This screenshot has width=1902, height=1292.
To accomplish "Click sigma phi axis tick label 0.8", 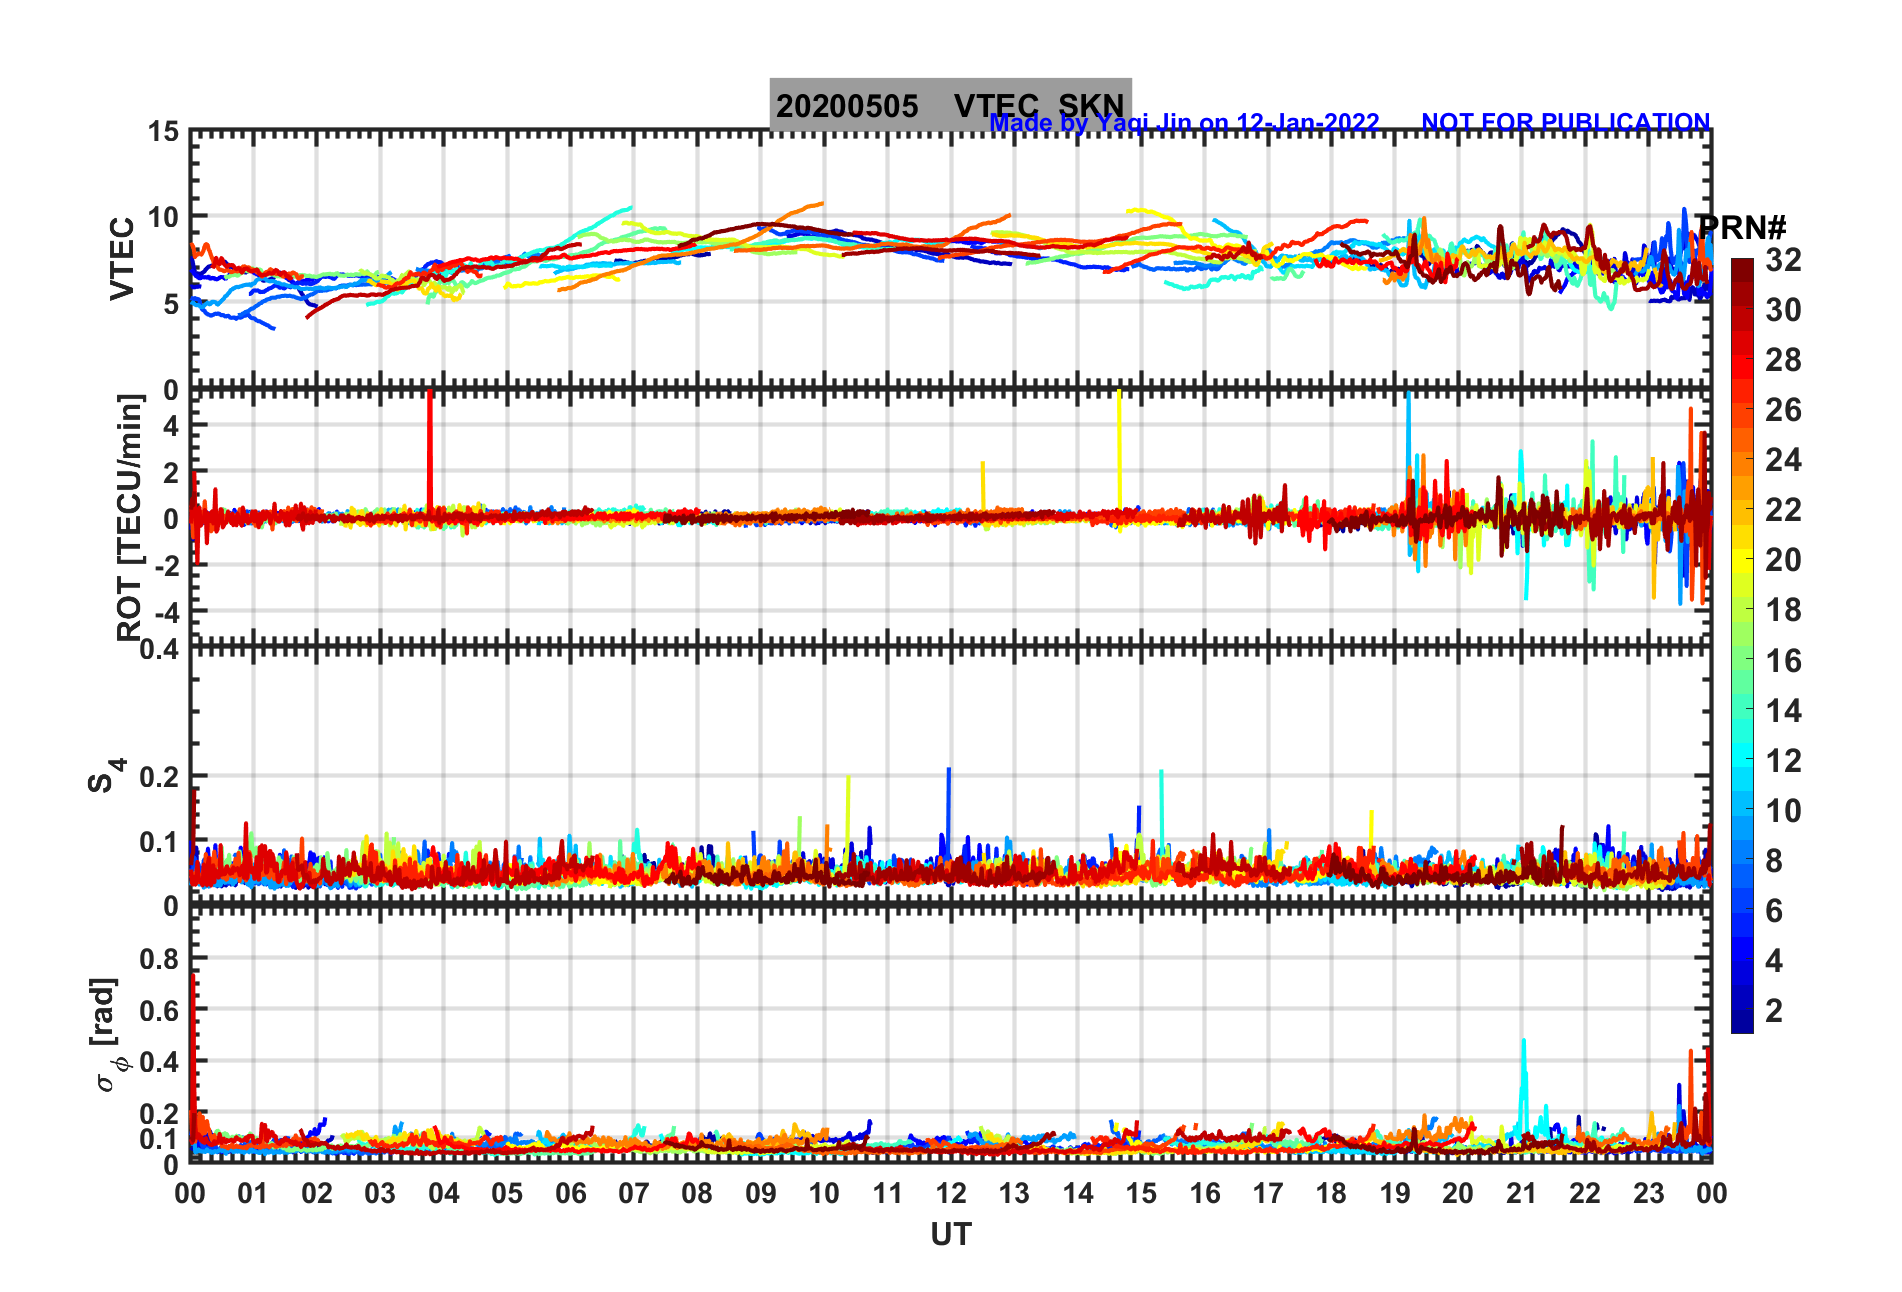I will click(160, 959).
